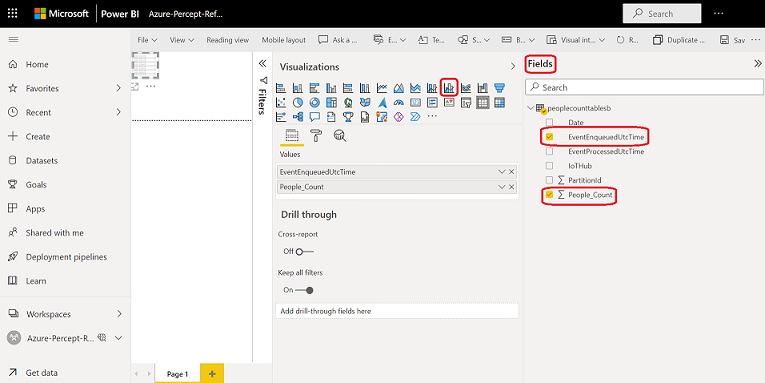This screenshot has height=383, width=765.
Task: Pick the line and clustered column chart
Action: click(449, 88)
